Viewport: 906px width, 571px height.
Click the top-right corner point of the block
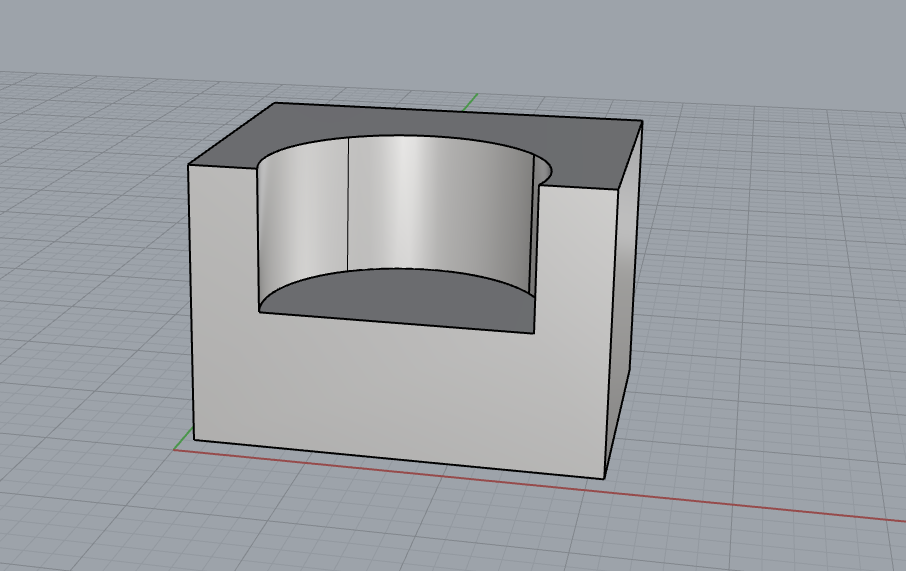(x=641, y=123)
